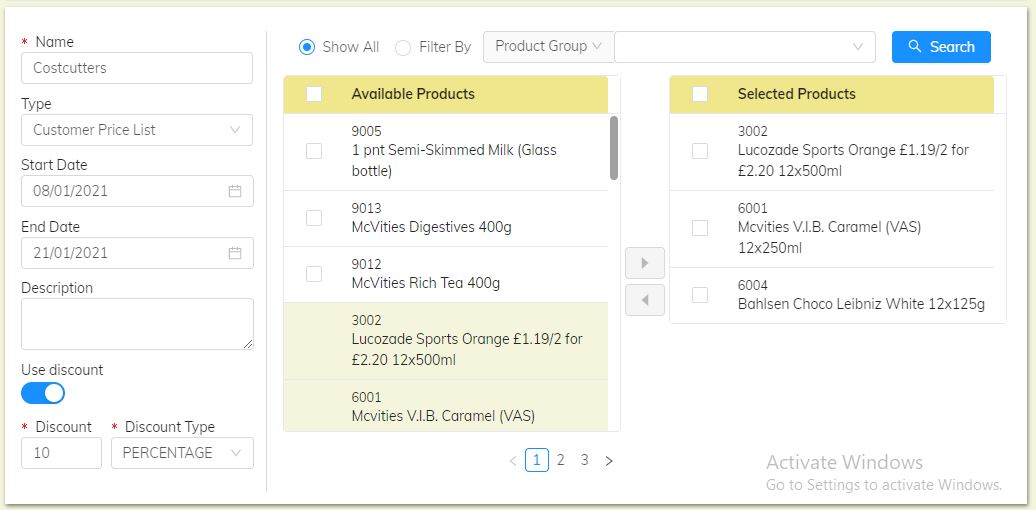Click the move-left arrow transfer button
This screenshot has width=1036, height=510.
coord(645,300)
